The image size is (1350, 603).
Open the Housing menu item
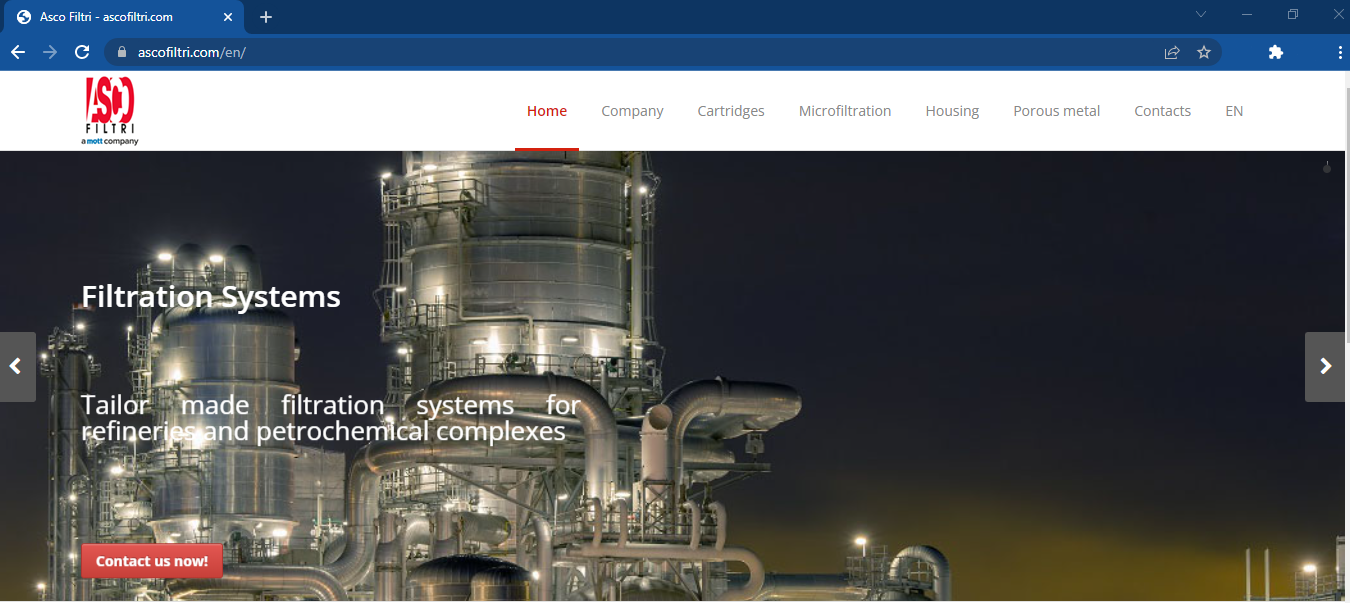point(952,111)
